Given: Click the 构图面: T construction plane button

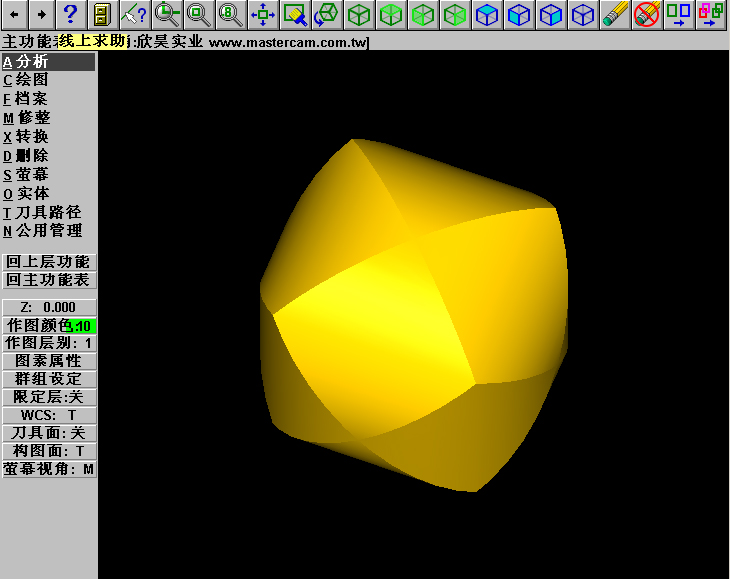Looking at the screenshot, I should (49, 451).
